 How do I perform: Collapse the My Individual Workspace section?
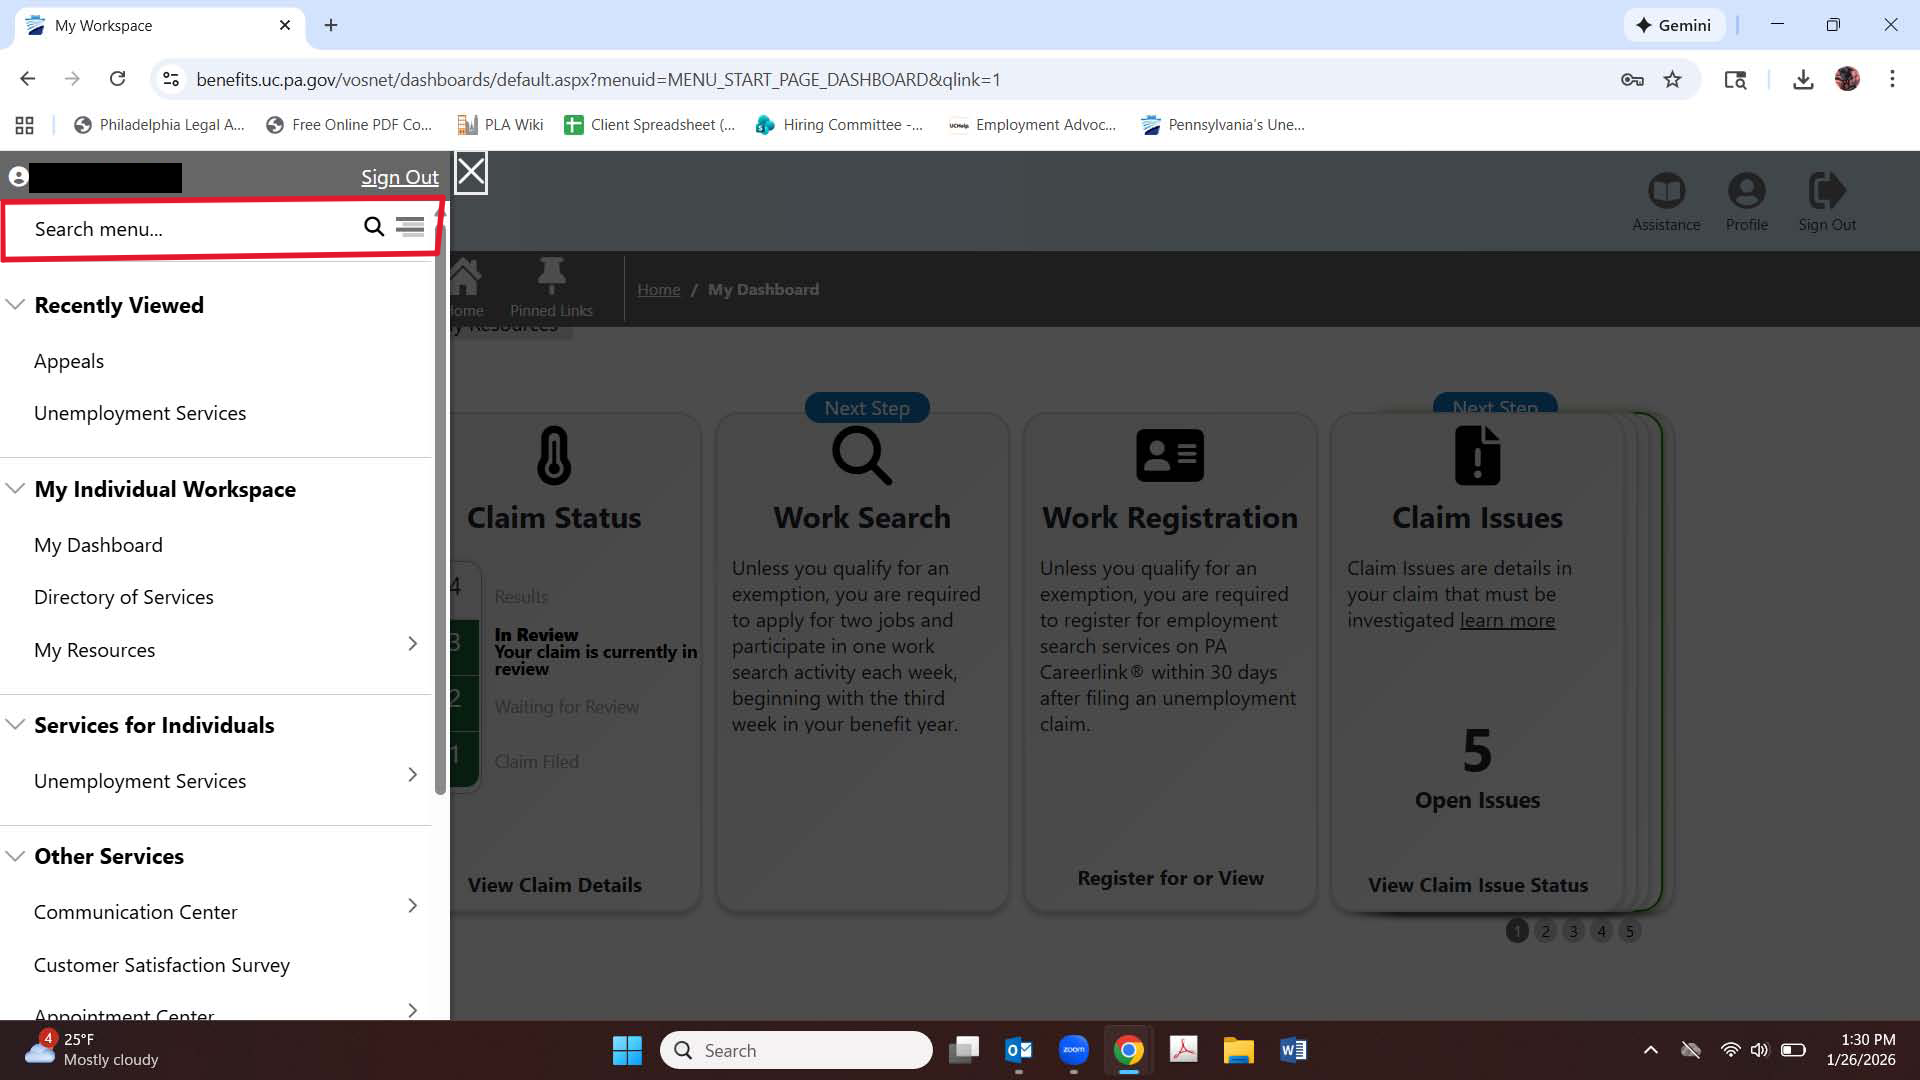coord(15,489)
